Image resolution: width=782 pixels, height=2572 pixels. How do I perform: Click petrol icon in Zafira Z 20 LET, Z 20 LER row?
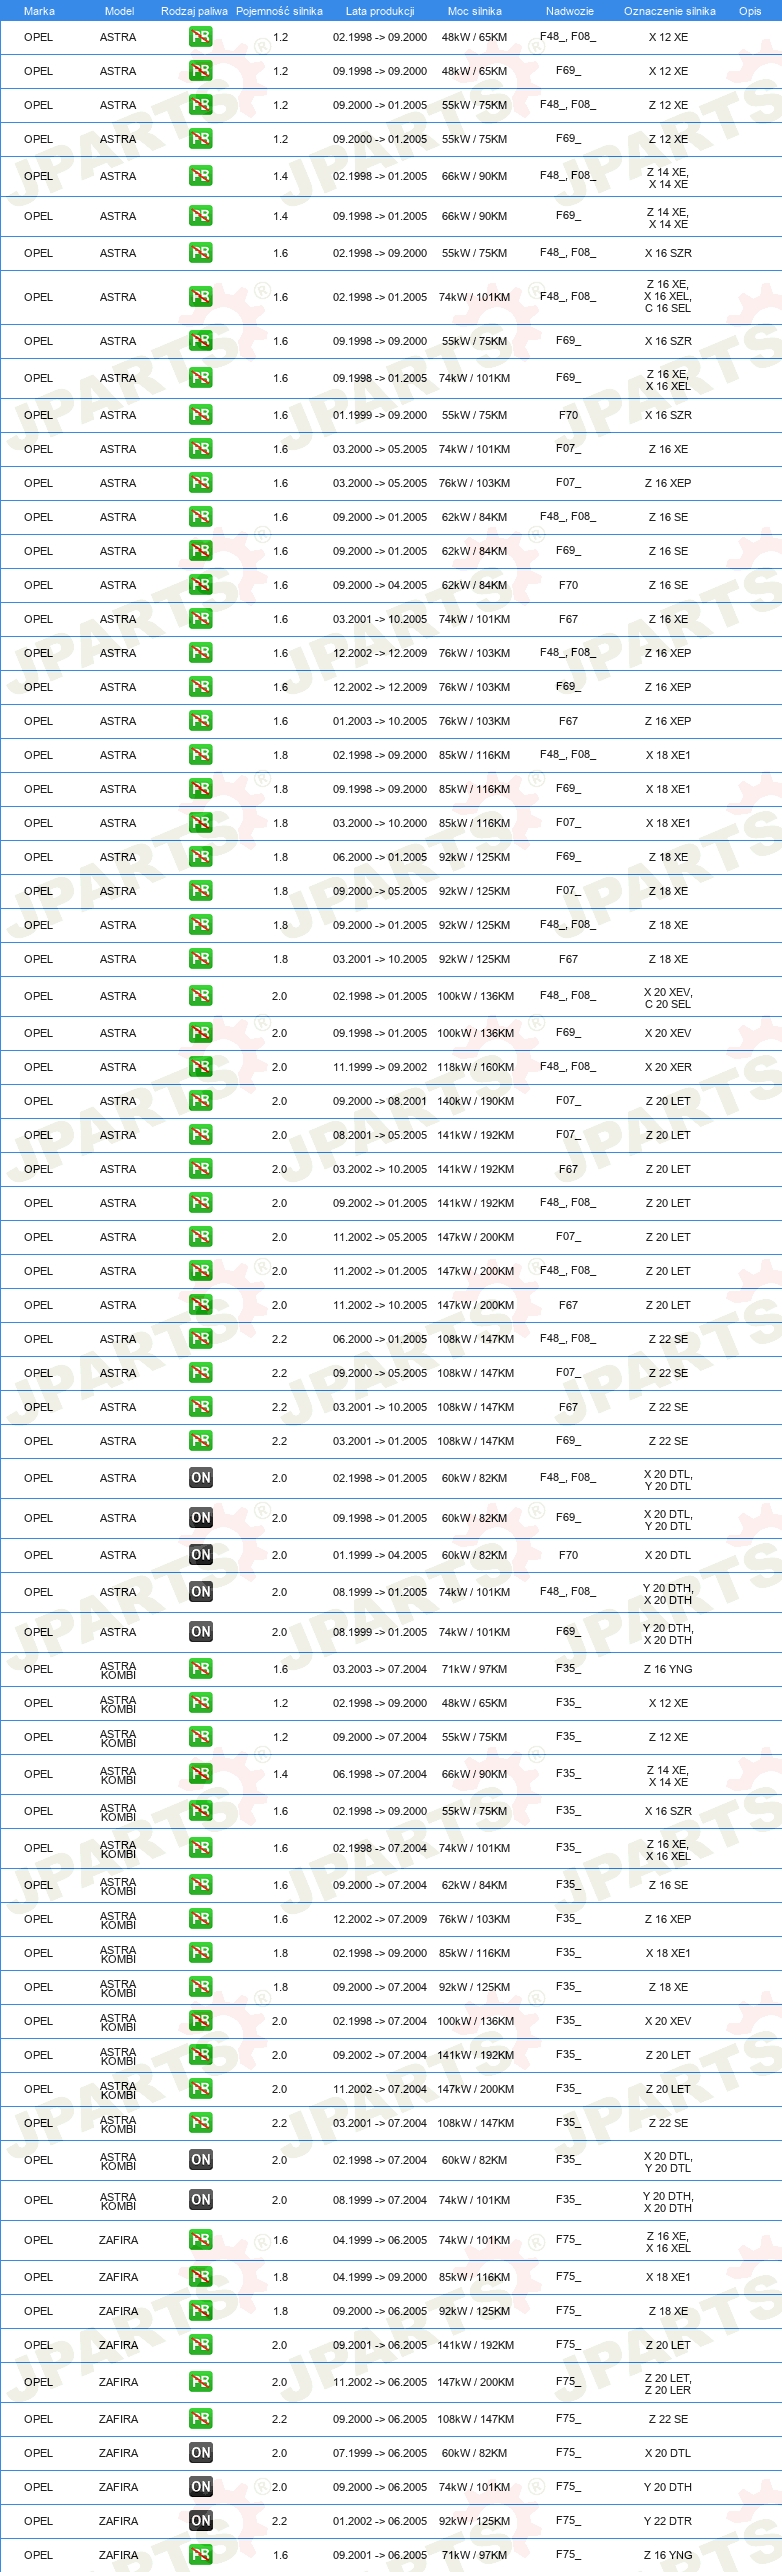pos(200,2382)
